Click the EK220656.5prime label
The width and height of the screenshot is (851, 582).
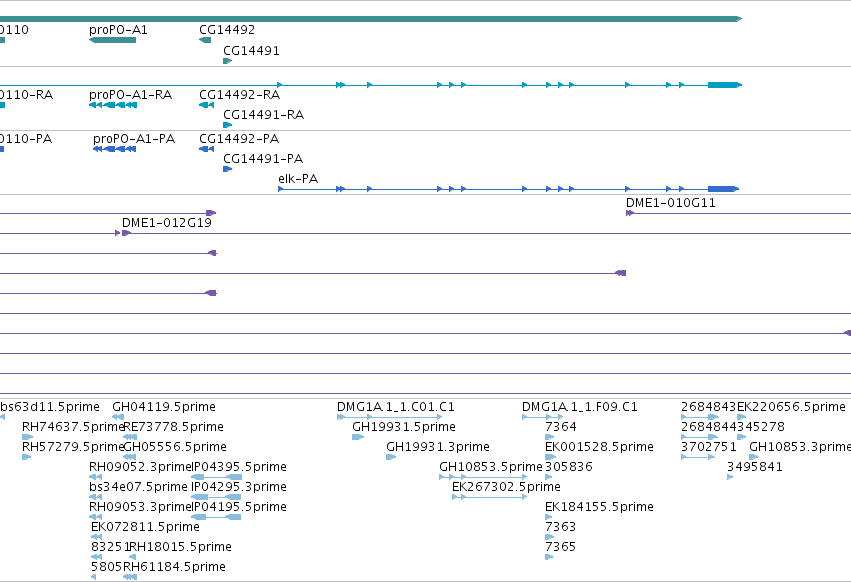click(791, 407)
